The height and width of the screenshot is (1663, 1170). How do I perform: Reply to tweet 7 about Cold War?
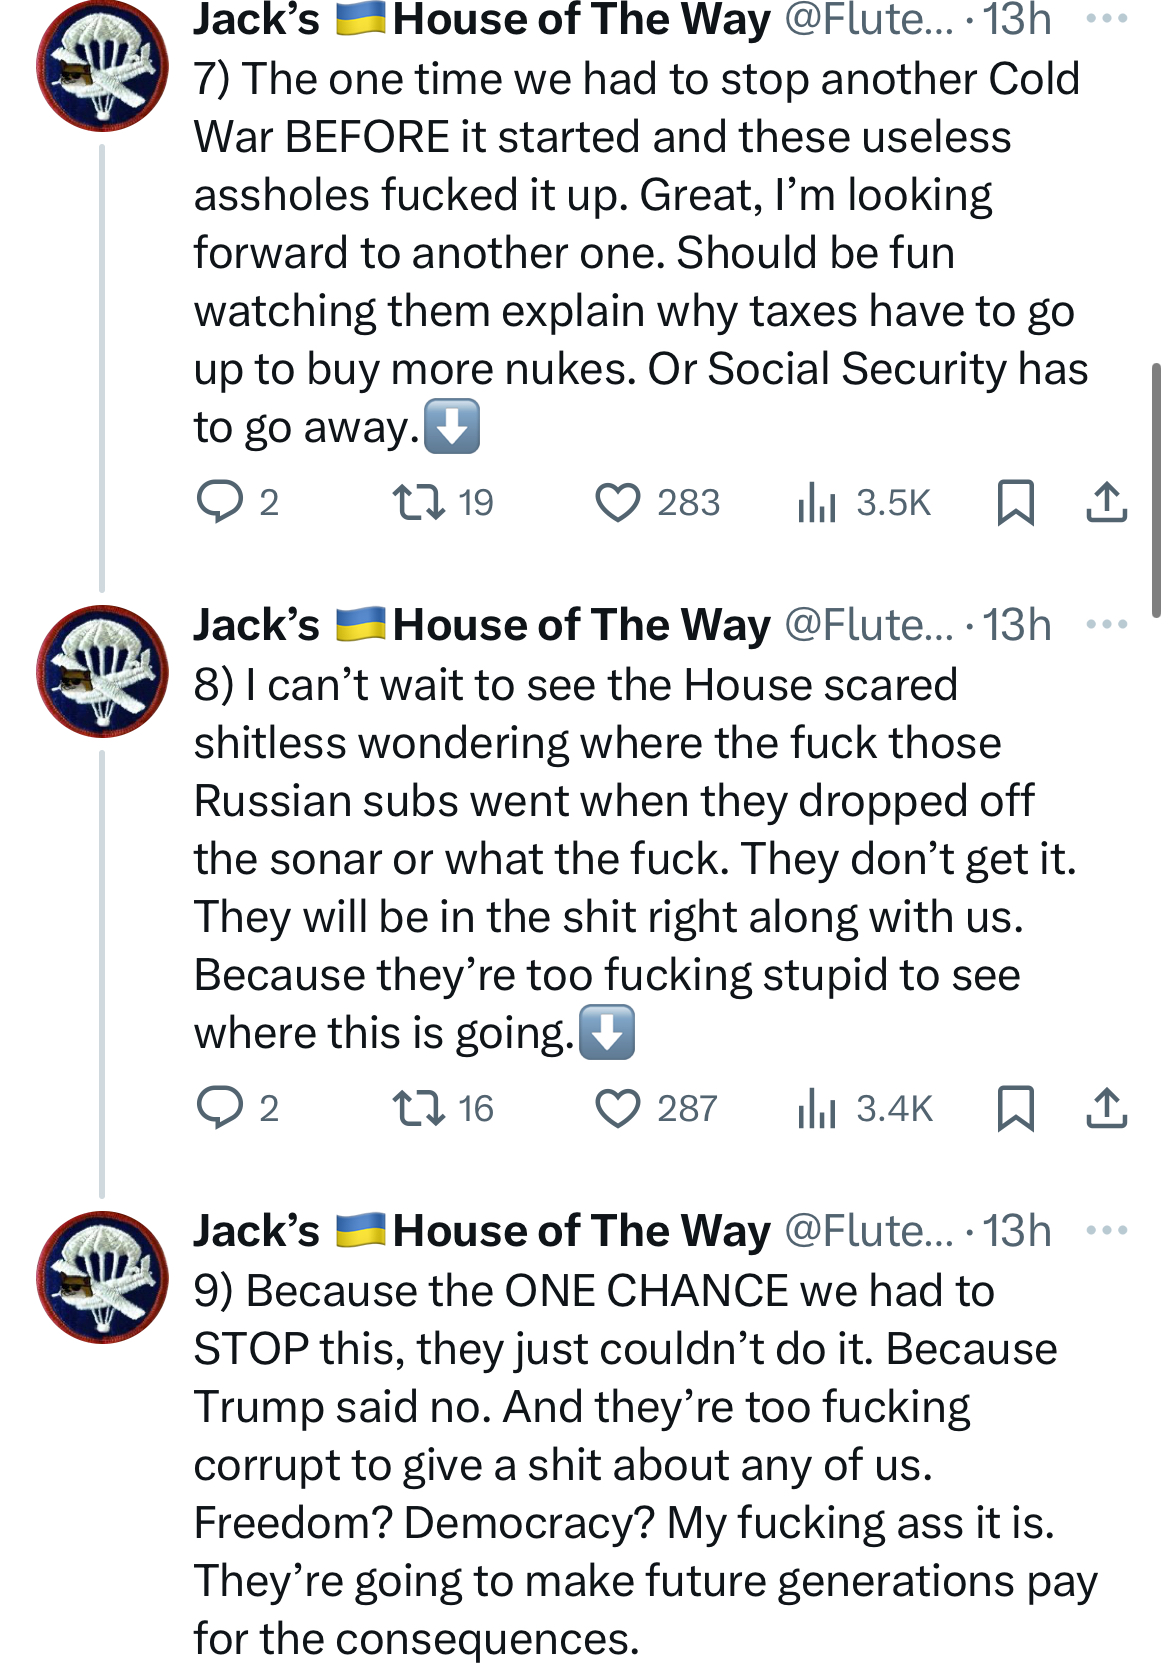[x=220, y=502]
